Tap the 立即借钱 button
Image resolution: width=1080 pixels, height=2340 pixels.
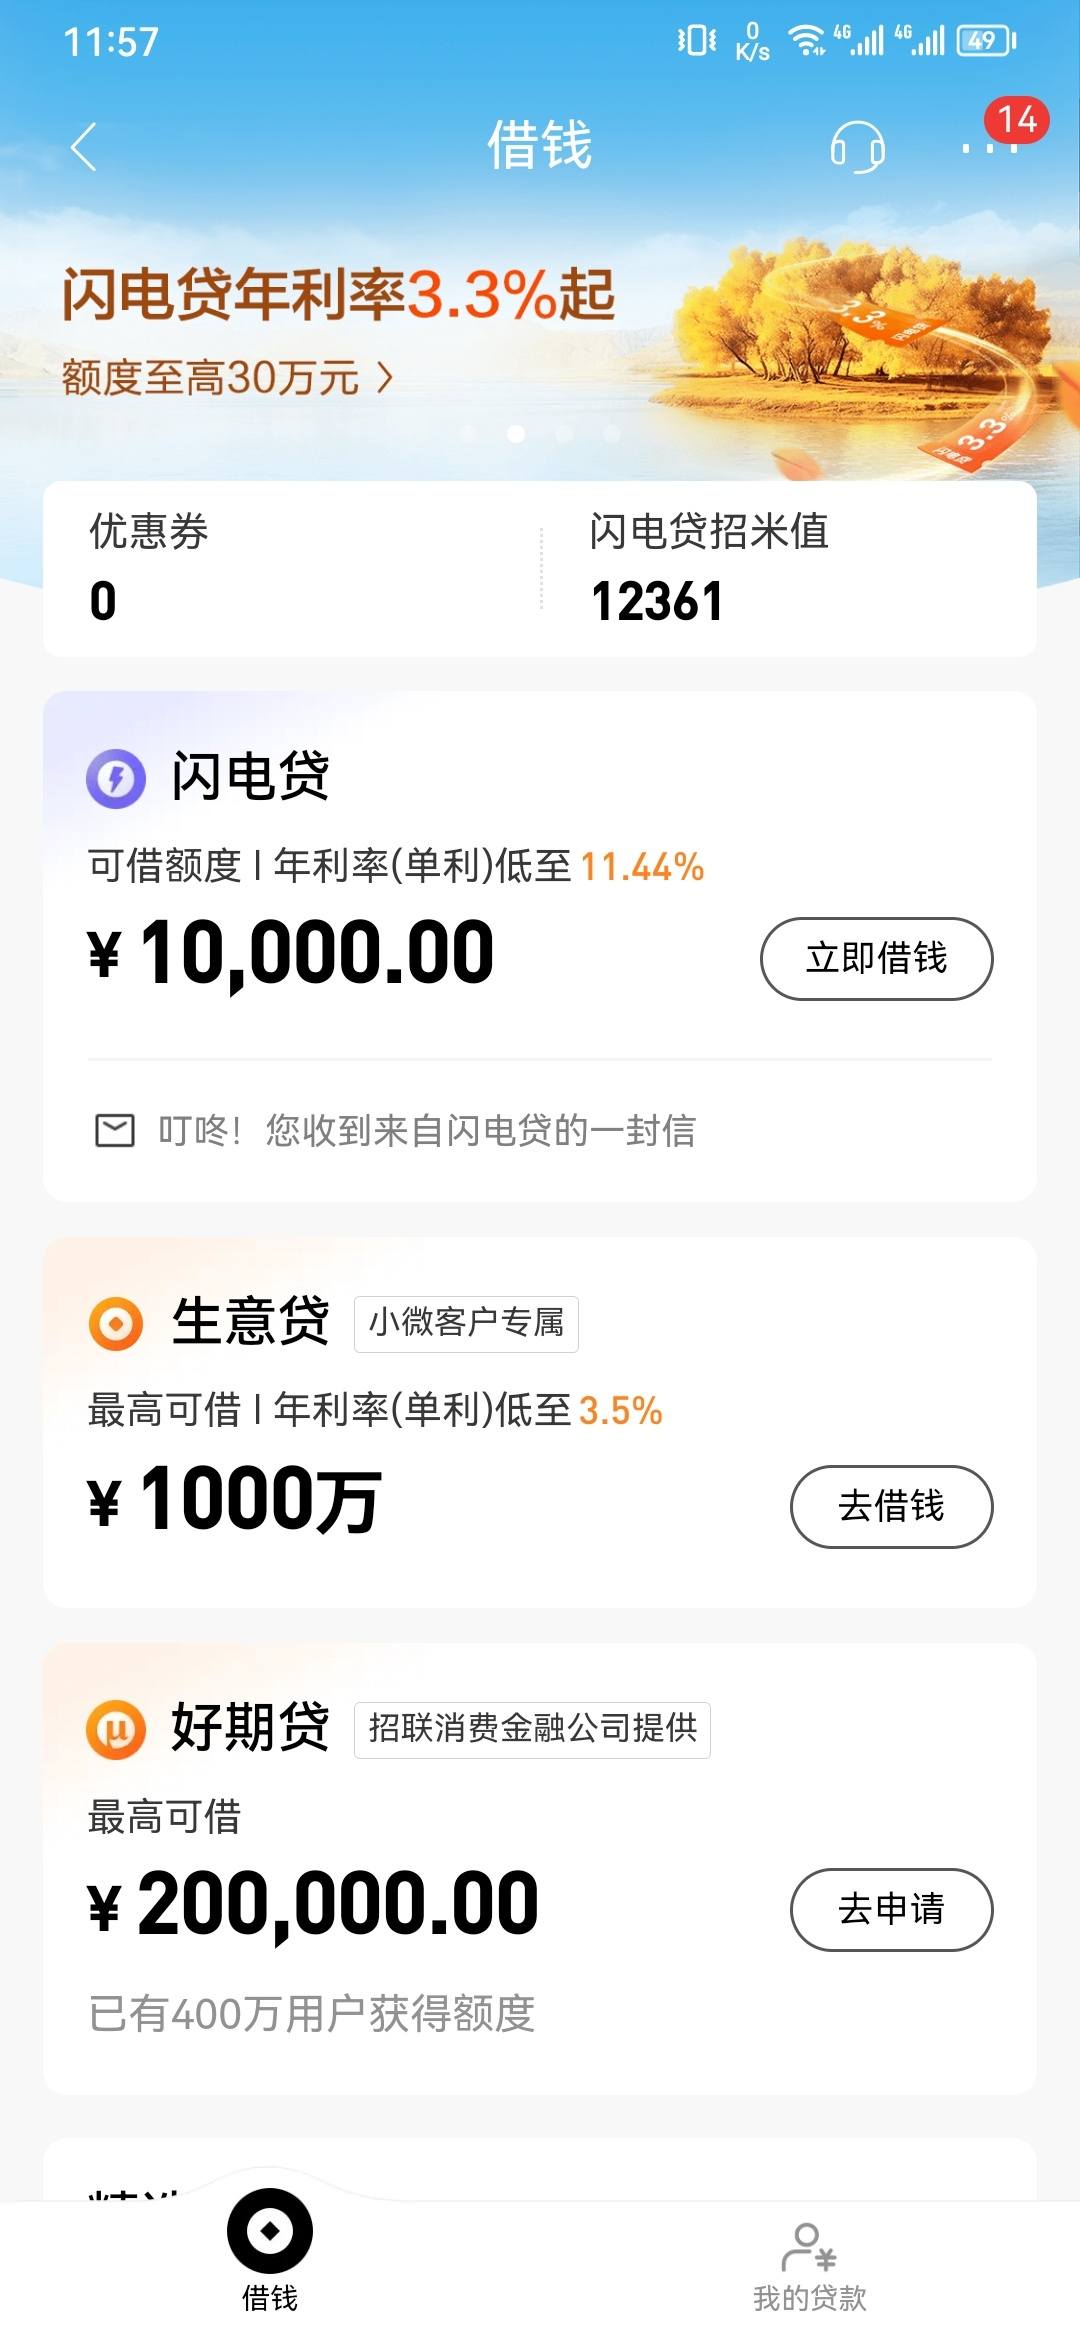(x=877, y=958)
